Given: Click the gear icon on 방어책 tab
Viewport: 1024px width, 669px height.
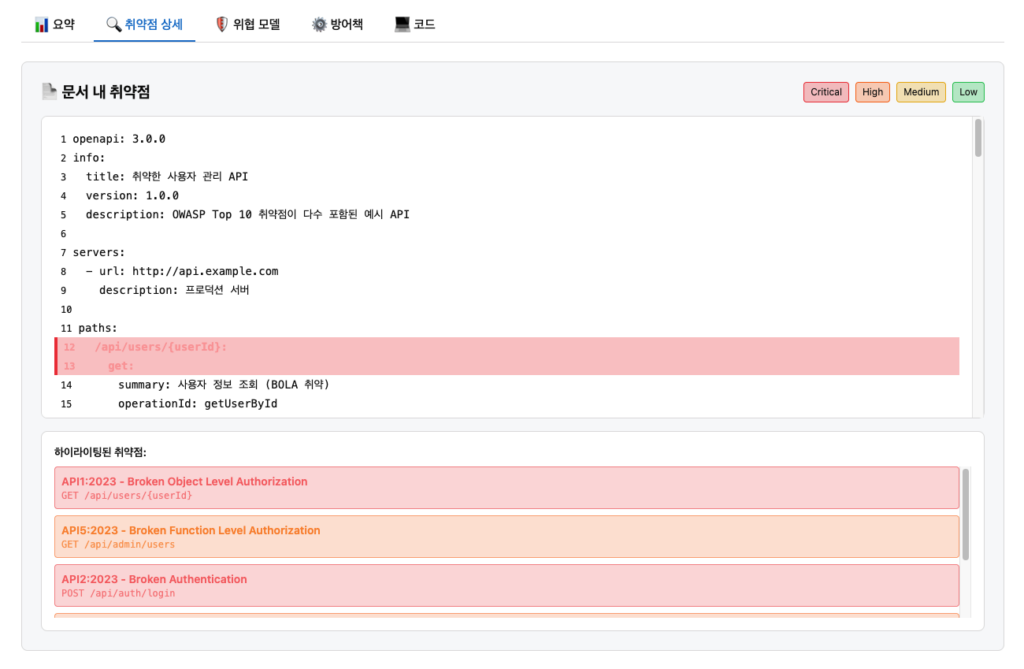Looking at the screenshot, I should [x=319, y=24].
